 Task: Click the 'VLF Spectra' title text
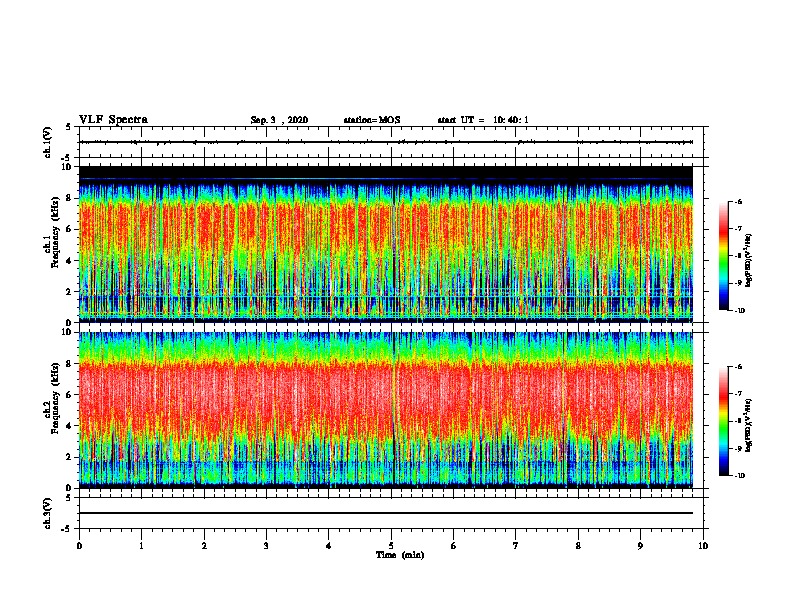[x=113, y=120]
